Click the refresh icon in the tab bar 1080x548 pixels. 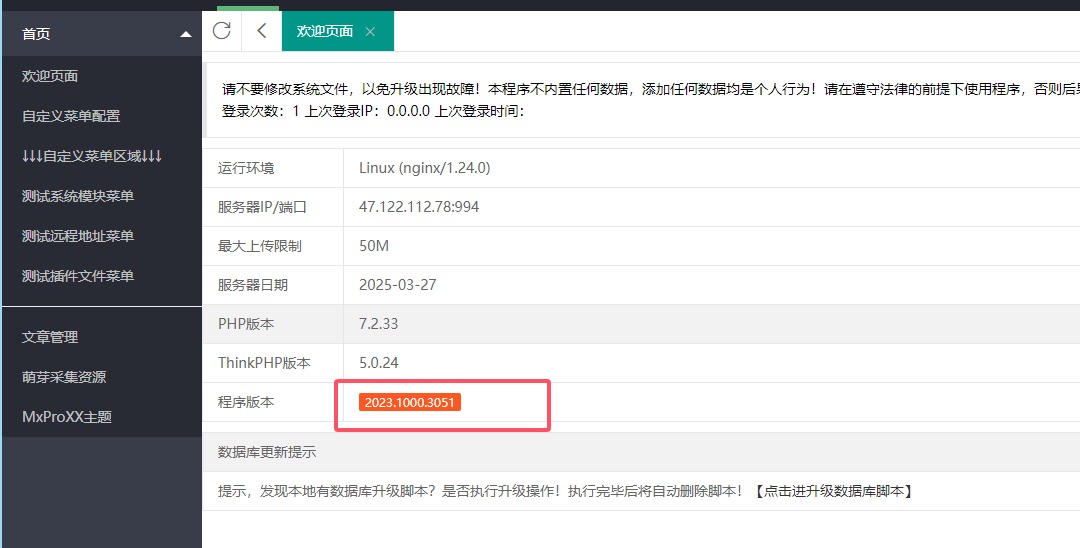click(x=222, y=31)
